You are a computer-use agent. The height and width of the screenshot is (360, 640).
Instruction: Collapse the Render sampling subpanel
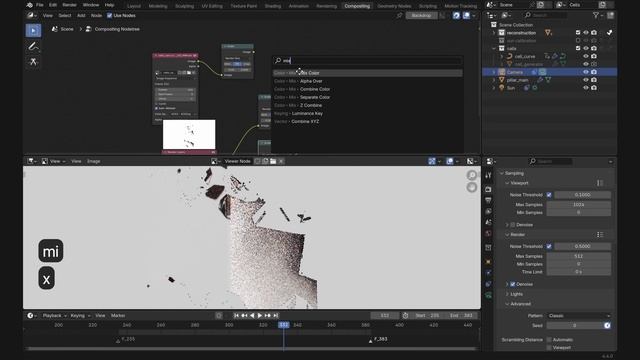[507, 235]
